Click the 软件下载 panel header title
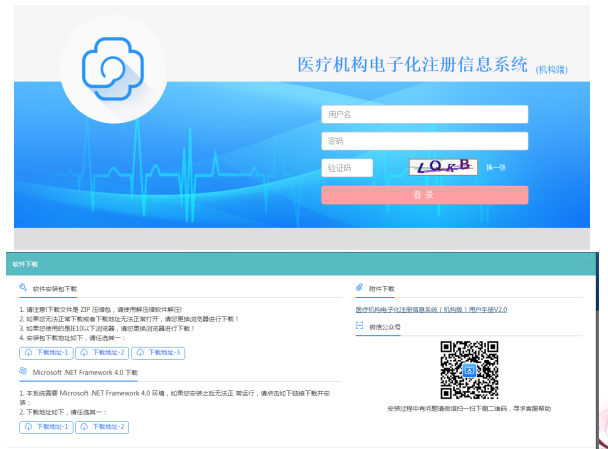The image size is (608, 449). click(25, 264)
